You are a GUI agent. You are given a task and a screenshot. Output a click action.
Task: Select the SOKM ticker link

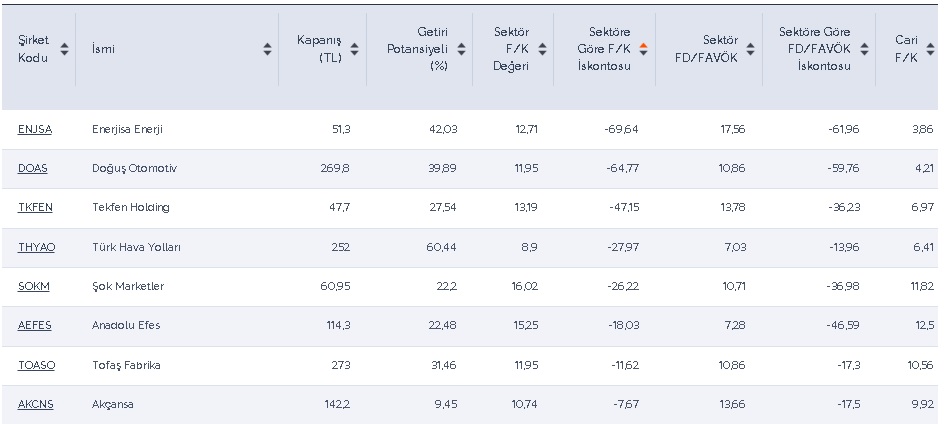tap(33, 286)
